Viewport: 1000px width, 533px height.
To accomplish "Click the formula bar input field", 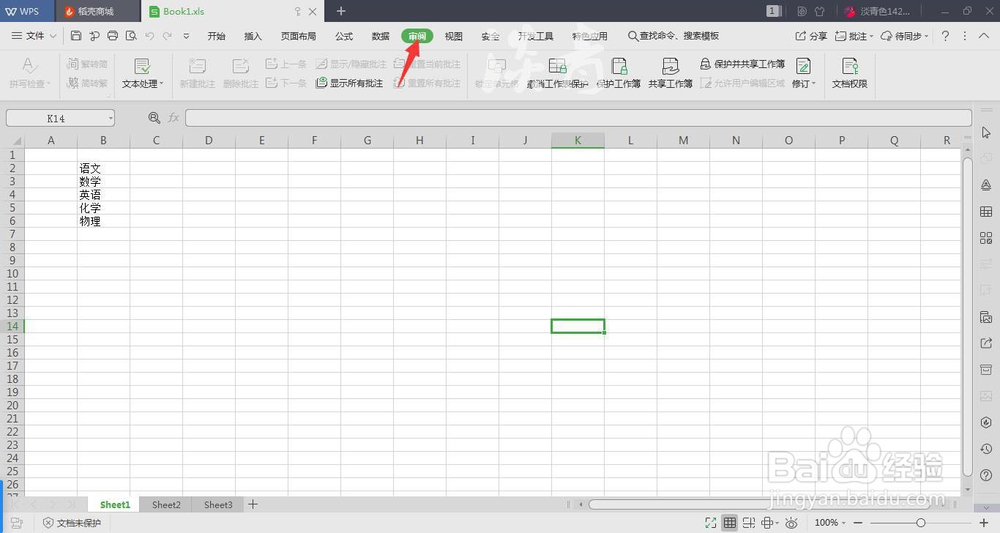I will (x=578, y=118).
